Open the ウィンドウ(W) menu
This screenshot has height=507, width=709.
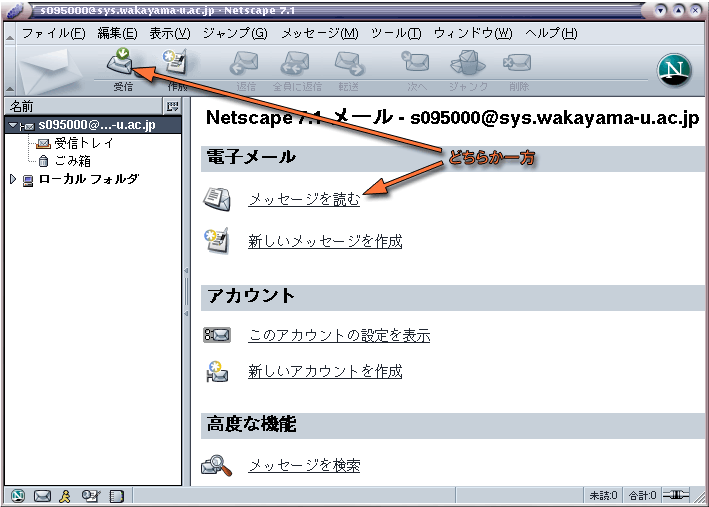(473, 33)
